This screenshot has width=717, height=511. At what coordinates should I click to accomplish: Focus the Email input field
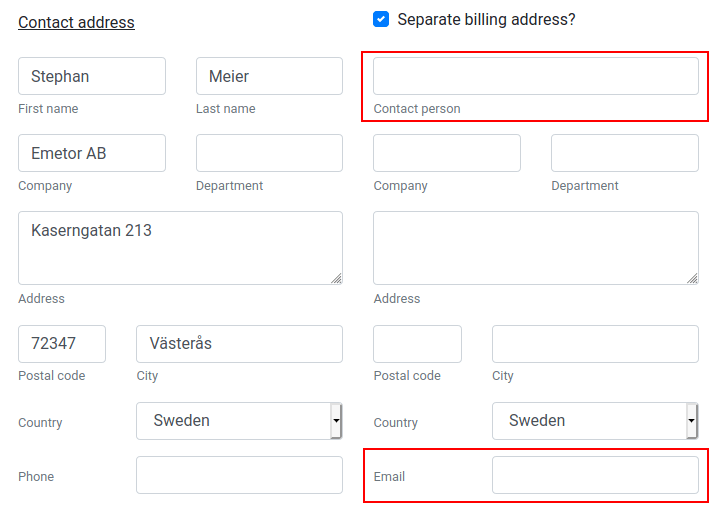[x=595, y=475]
